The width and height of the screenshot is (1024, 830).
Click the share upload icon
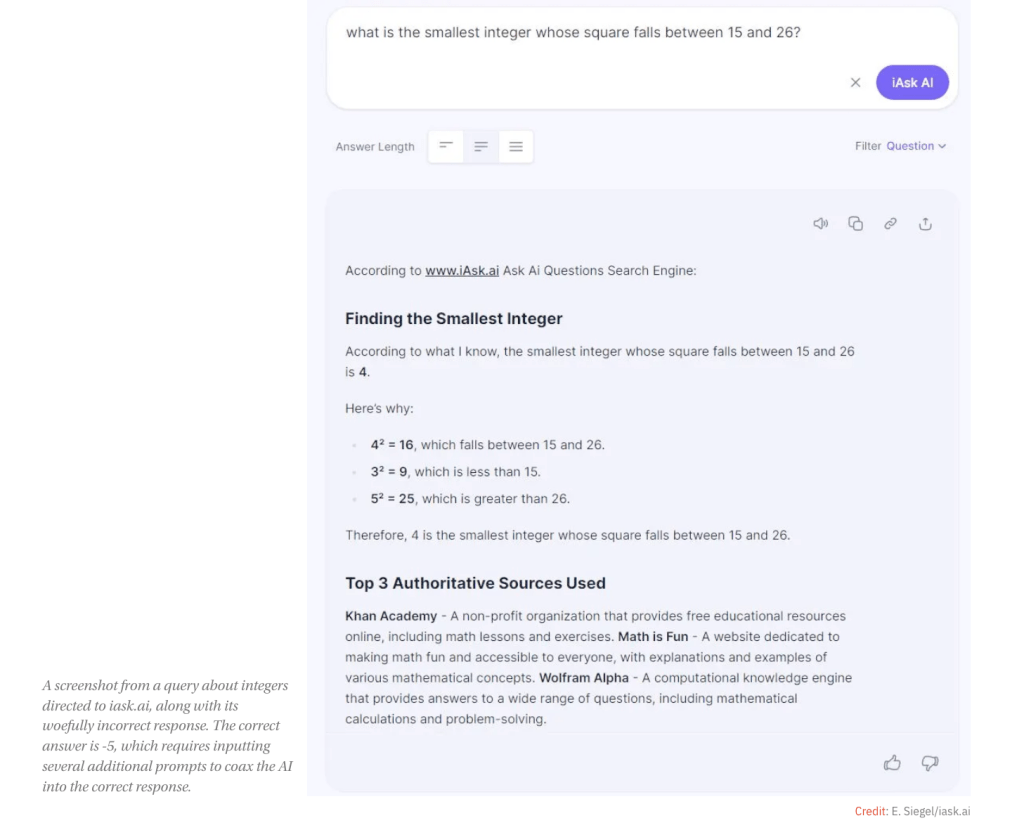[925, 224]
